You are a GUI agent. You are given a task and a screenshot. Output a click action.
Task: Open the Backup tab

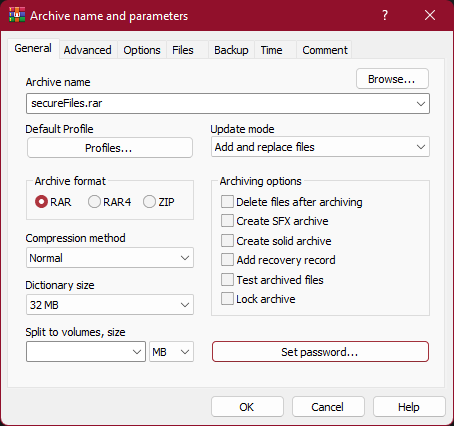coord(231,50)
